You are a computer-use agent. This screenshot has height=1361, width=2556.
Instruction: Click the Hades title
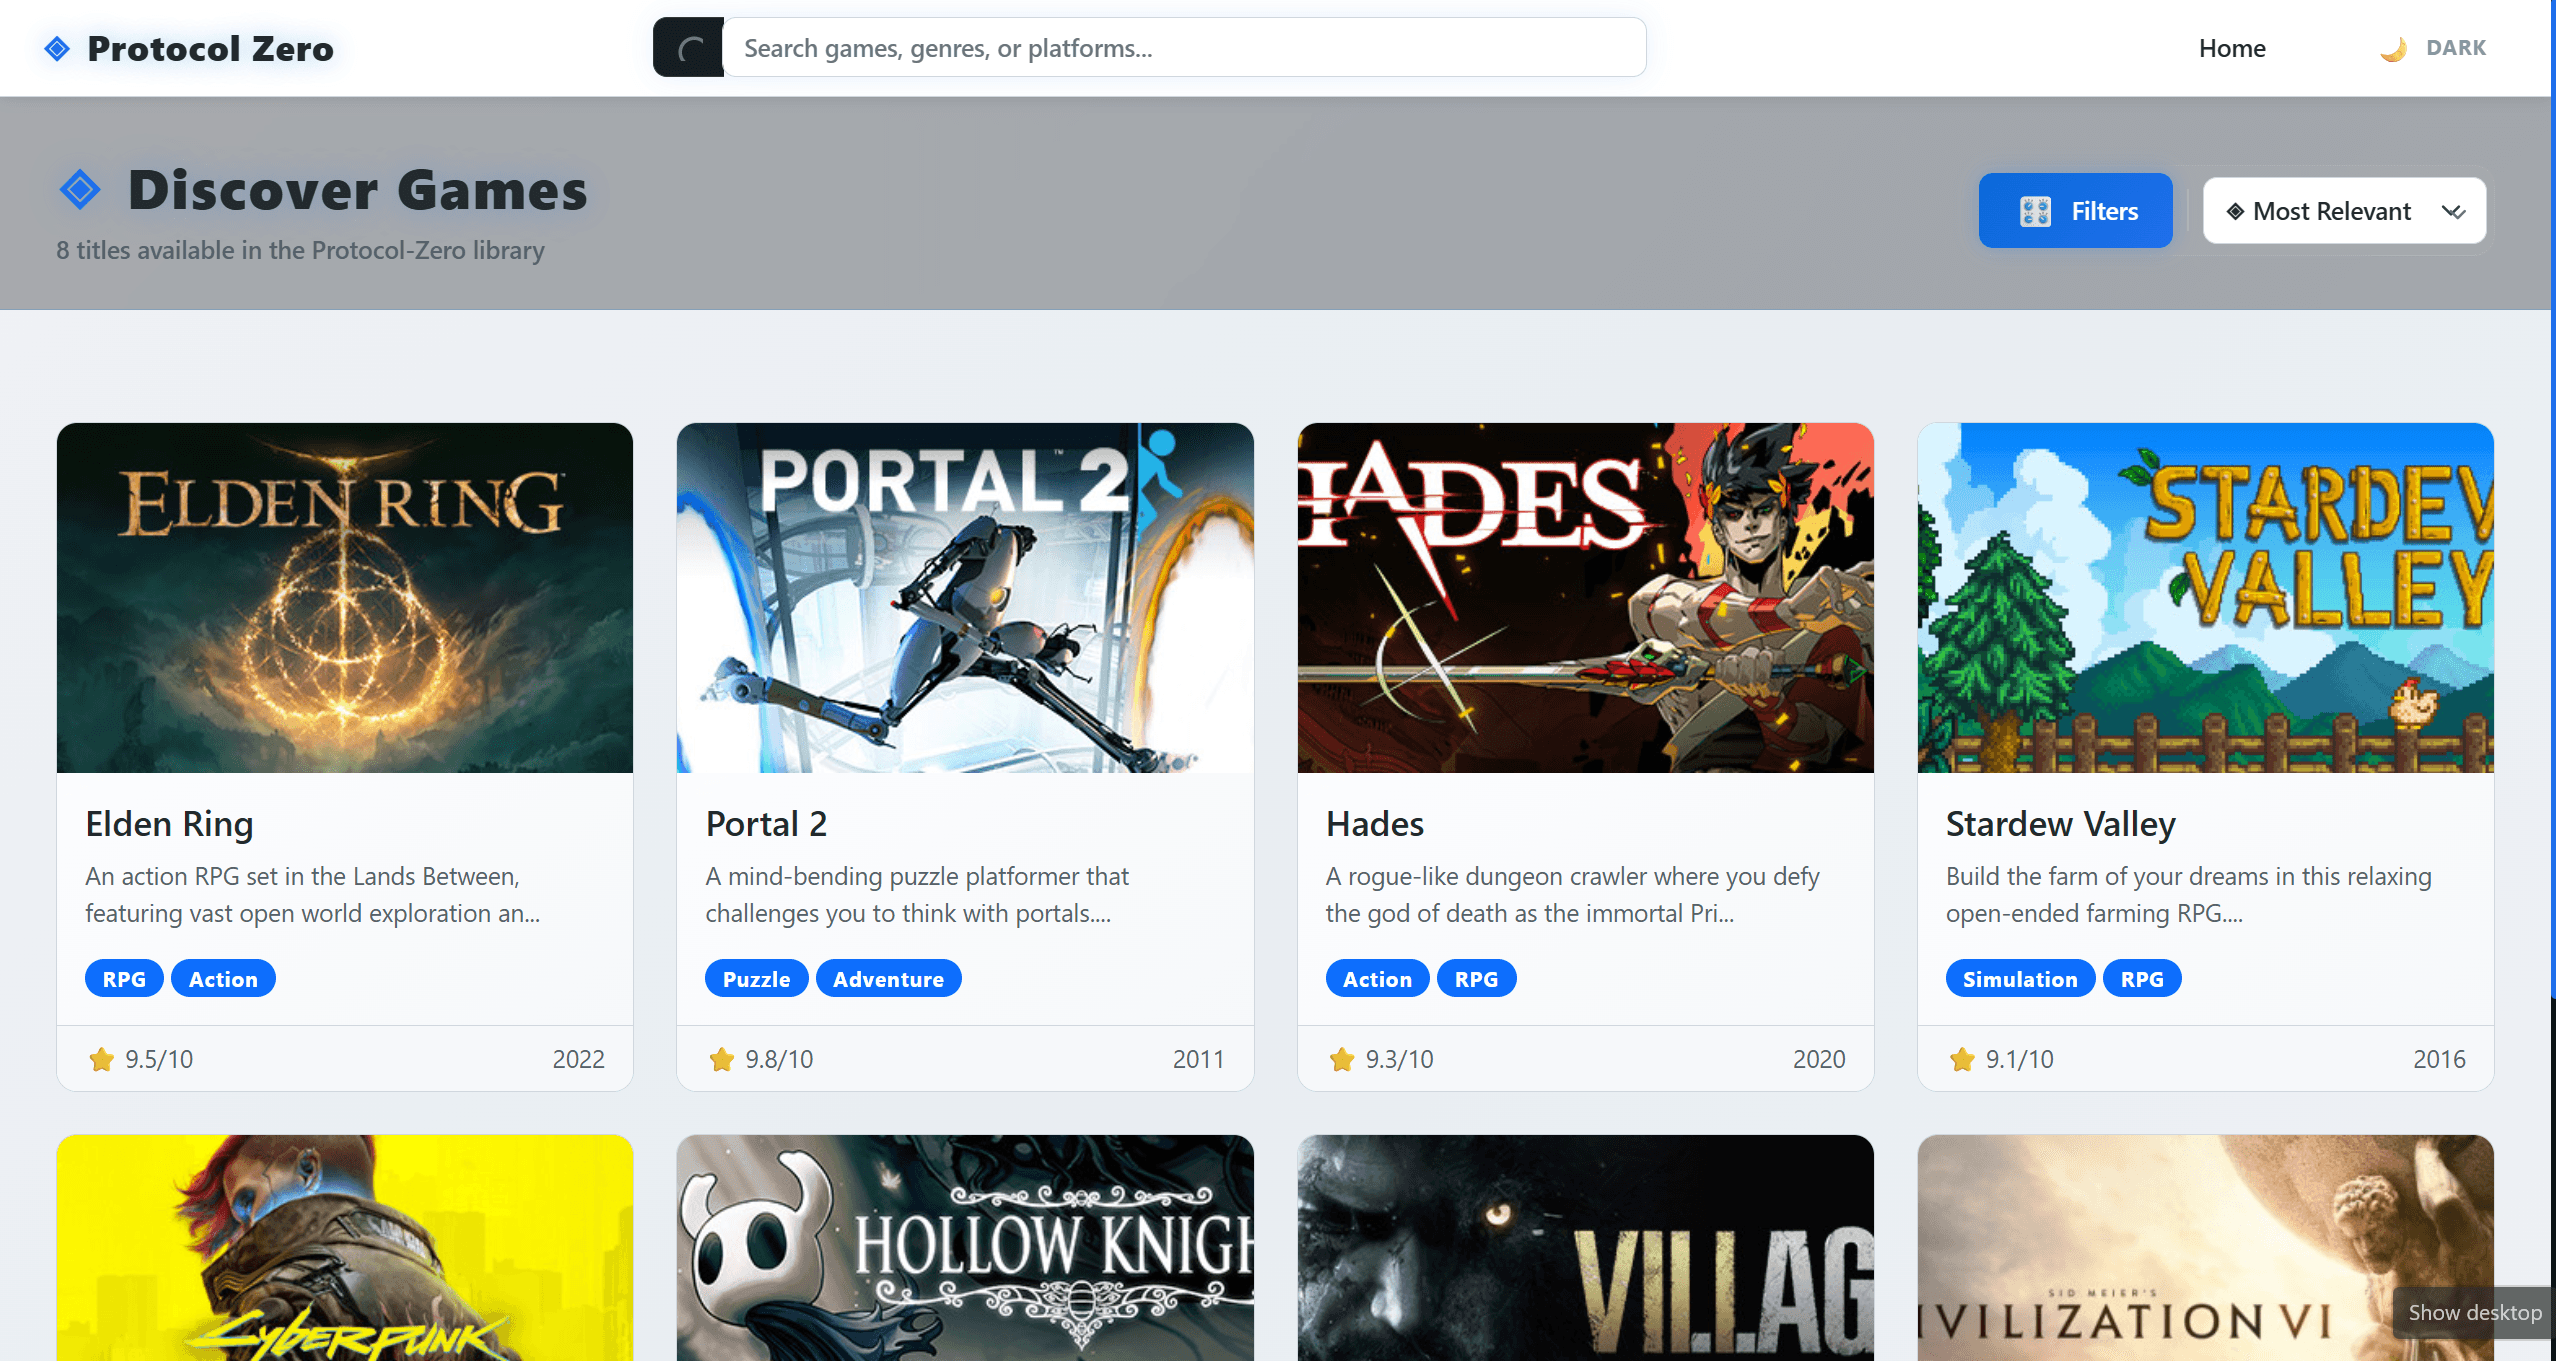point(1374,824)
